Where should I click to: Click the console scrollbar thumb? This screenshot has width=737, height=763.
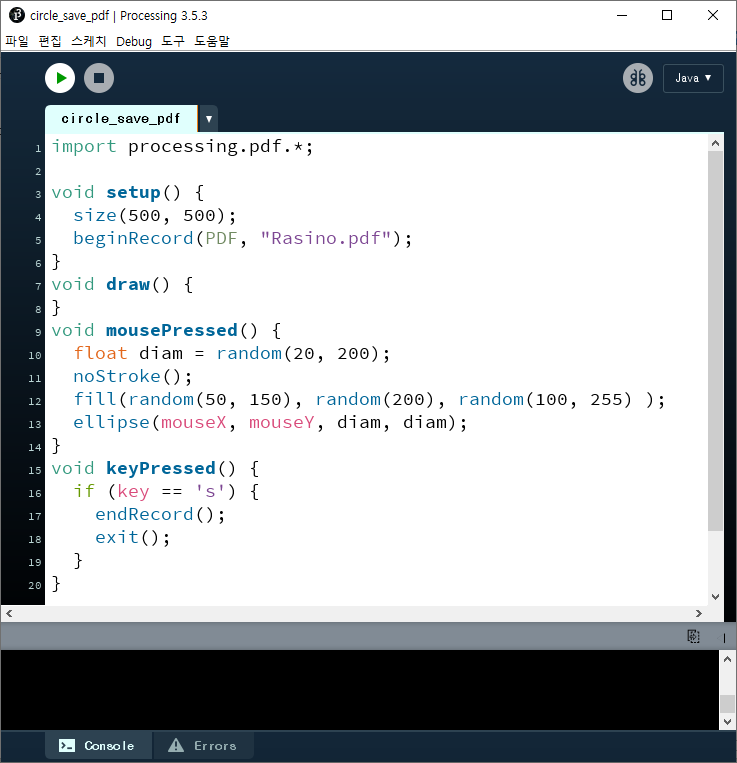tap(727, 704)
